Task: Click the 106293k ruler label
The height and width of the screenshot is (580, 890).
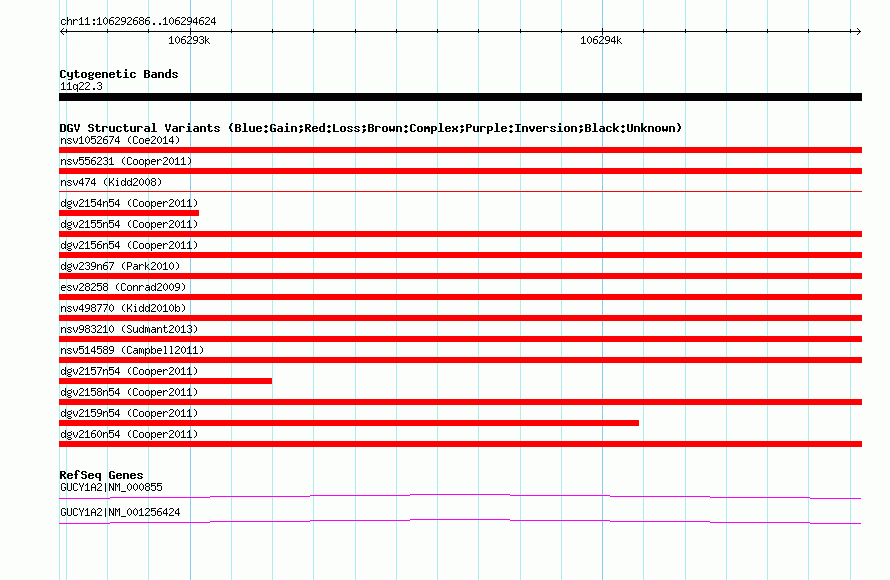Action: (x=189, y=40)
